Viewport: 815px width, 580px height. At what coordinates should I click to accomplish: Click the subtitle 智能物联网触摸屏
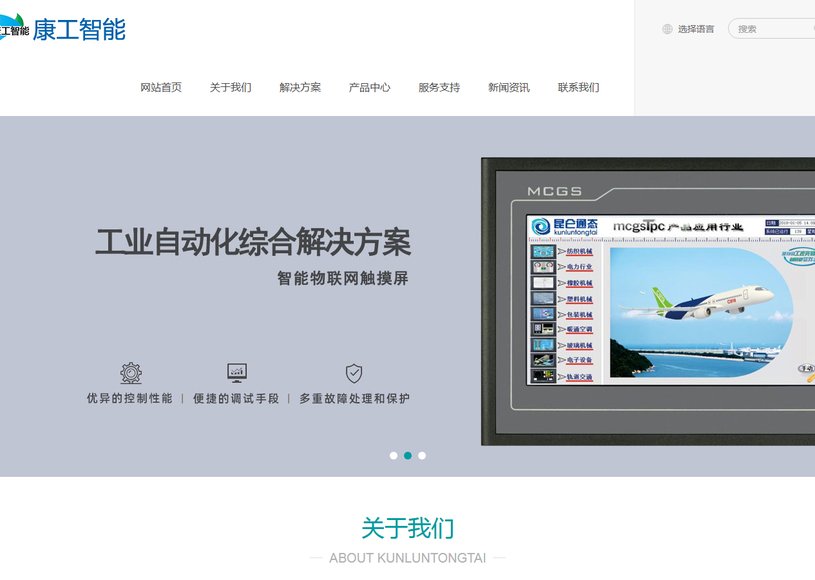pos(343,278)
